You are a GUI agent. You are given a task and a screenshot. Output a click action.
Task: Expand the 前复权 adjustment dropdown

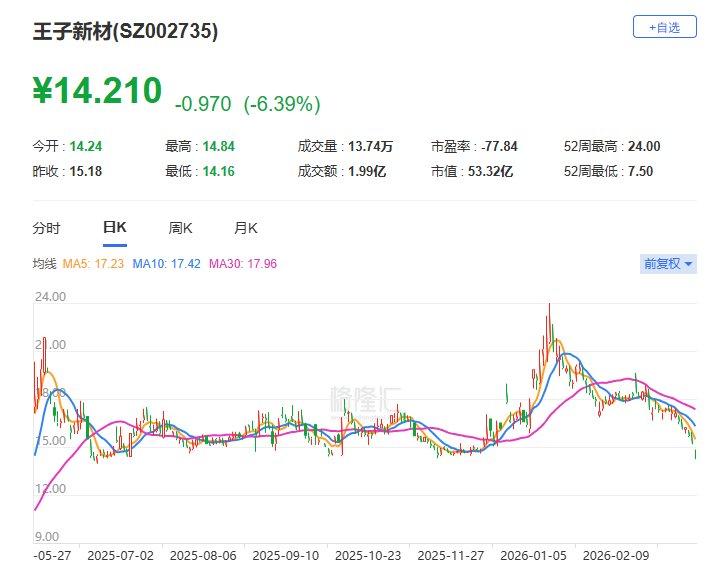coord(668,264)
